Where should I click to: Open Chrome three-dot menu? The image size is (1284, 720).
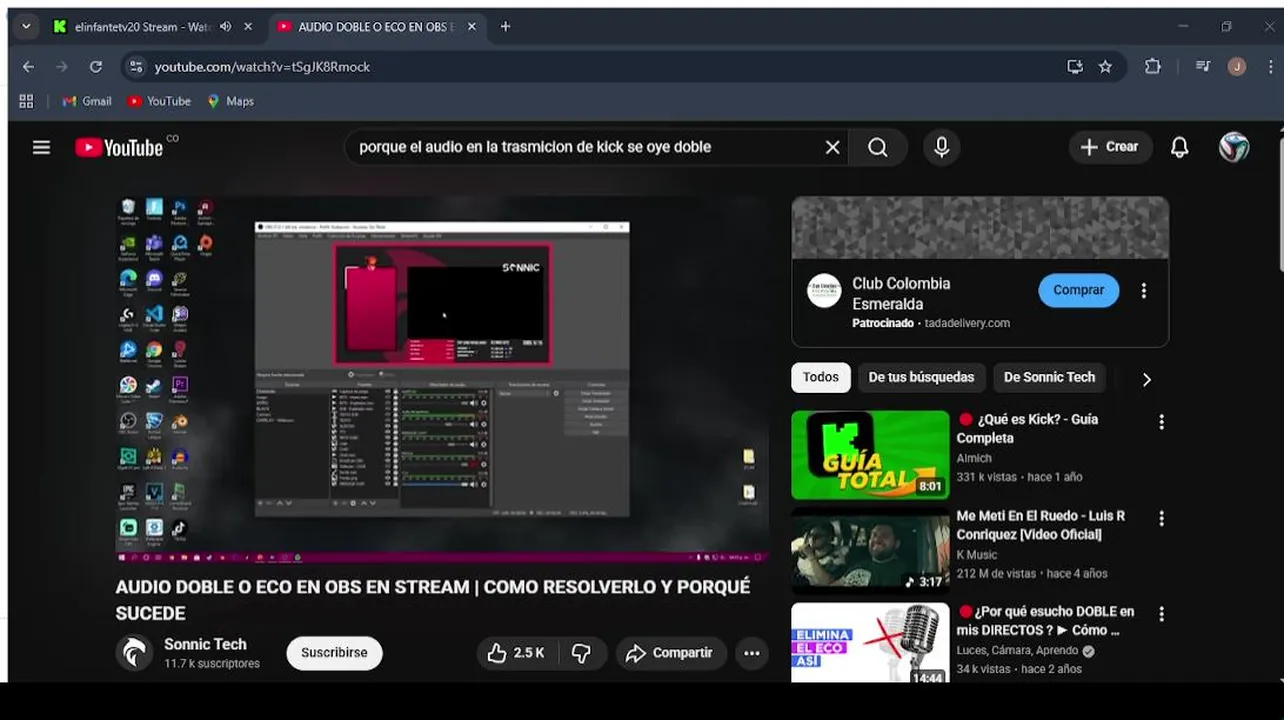tap(1271, 67)
